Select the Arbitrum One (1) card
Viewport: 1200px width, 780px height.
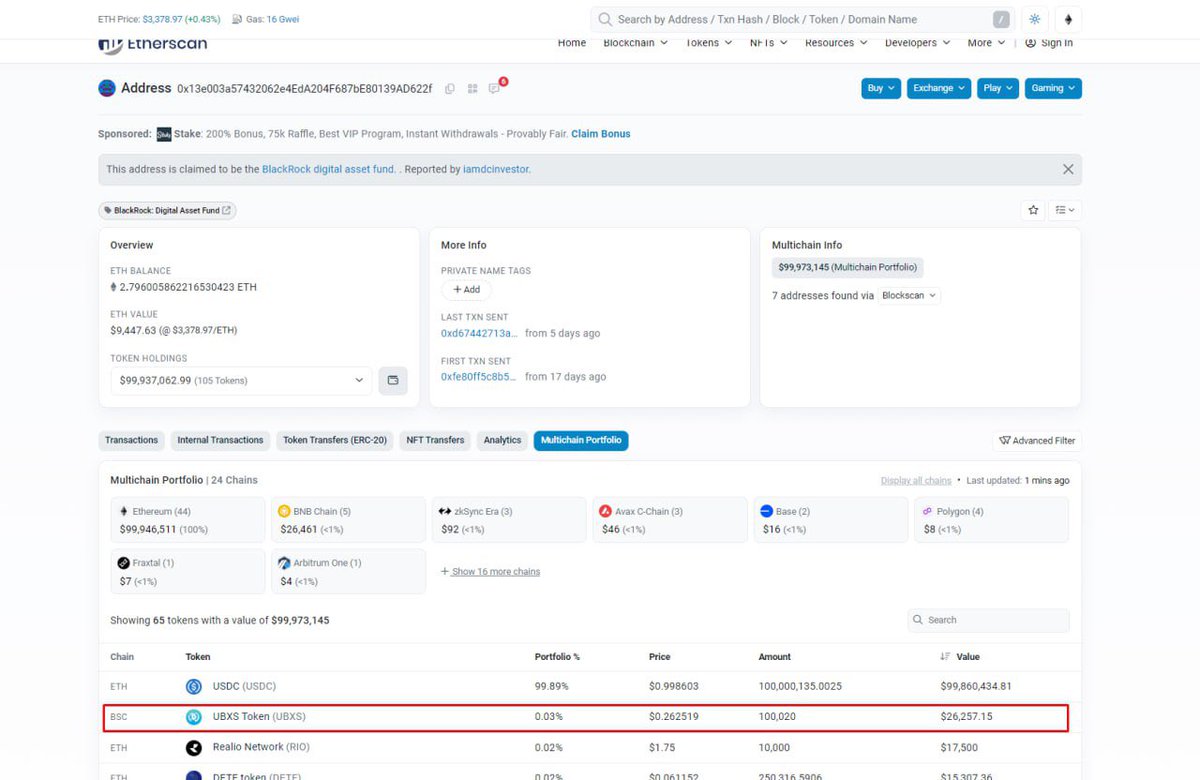[x=348, y=572]
